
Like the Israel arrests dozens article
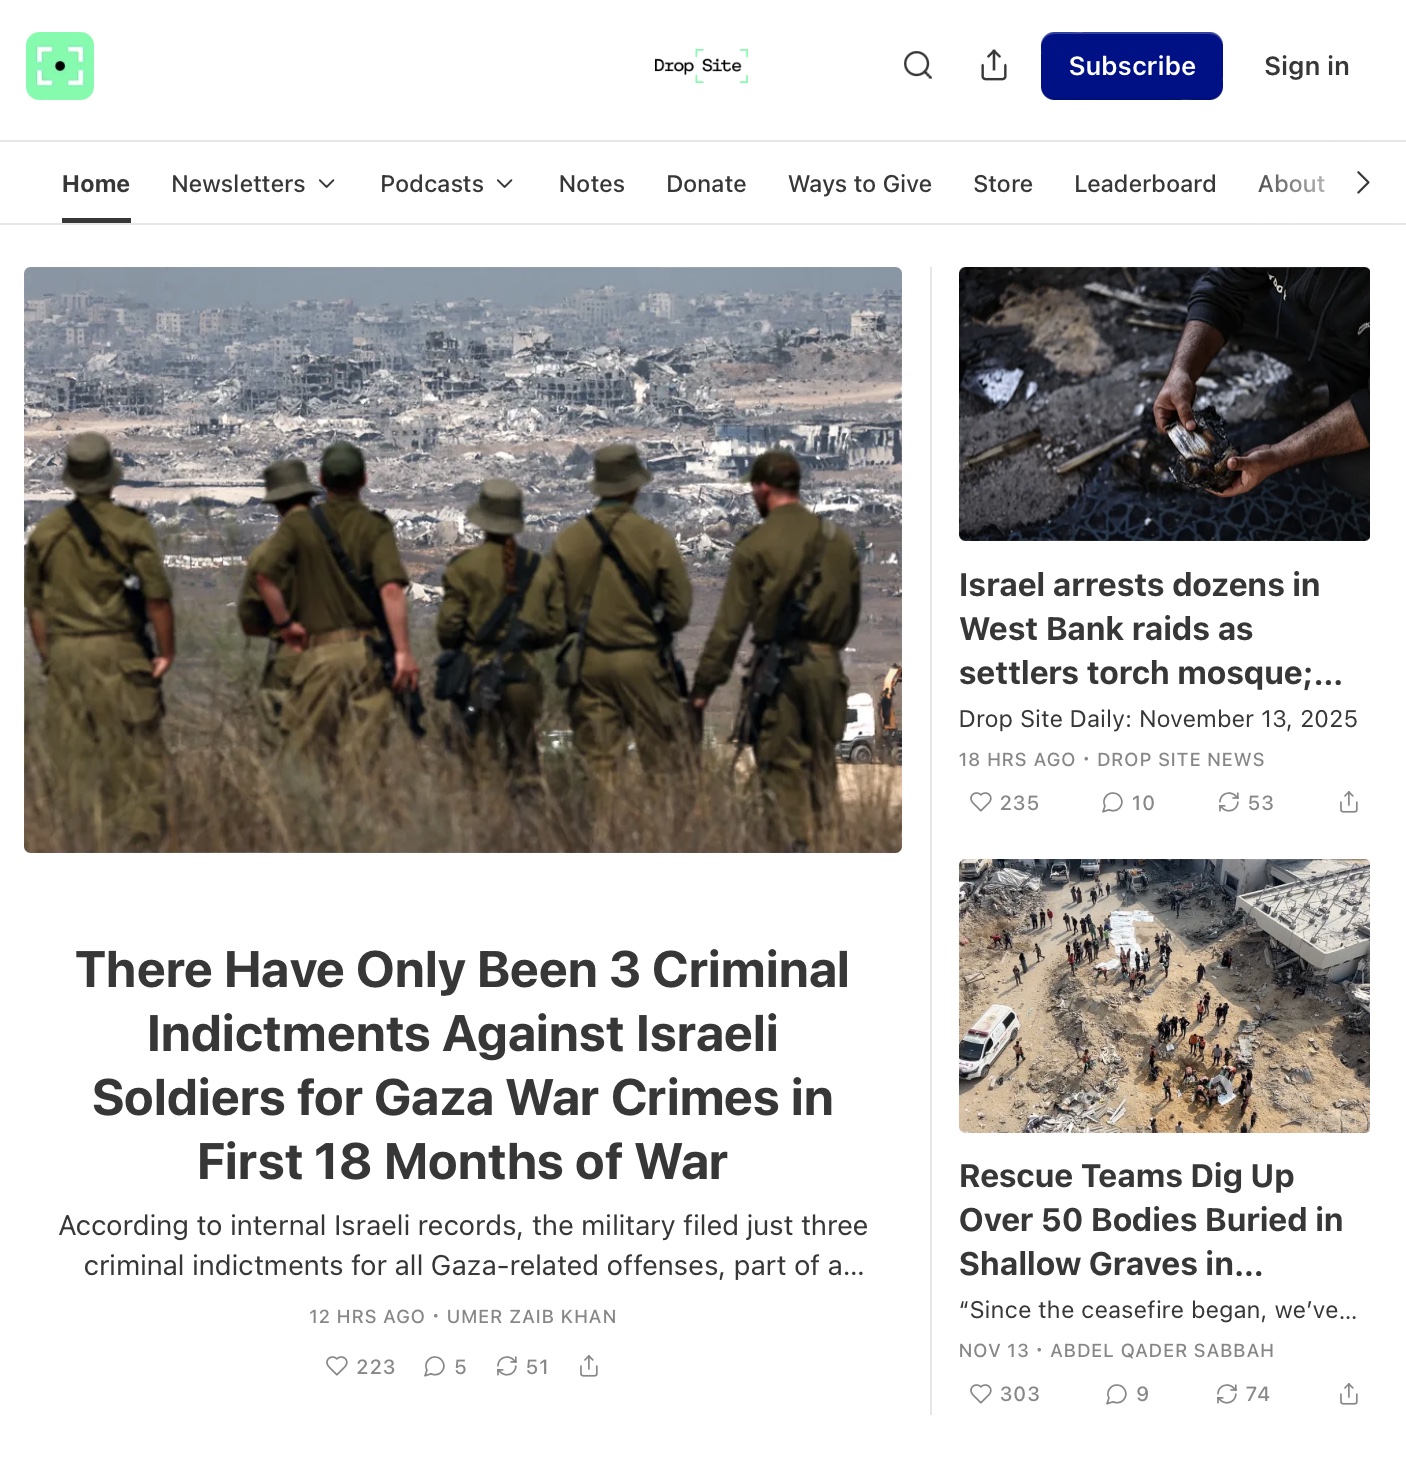1004,802
